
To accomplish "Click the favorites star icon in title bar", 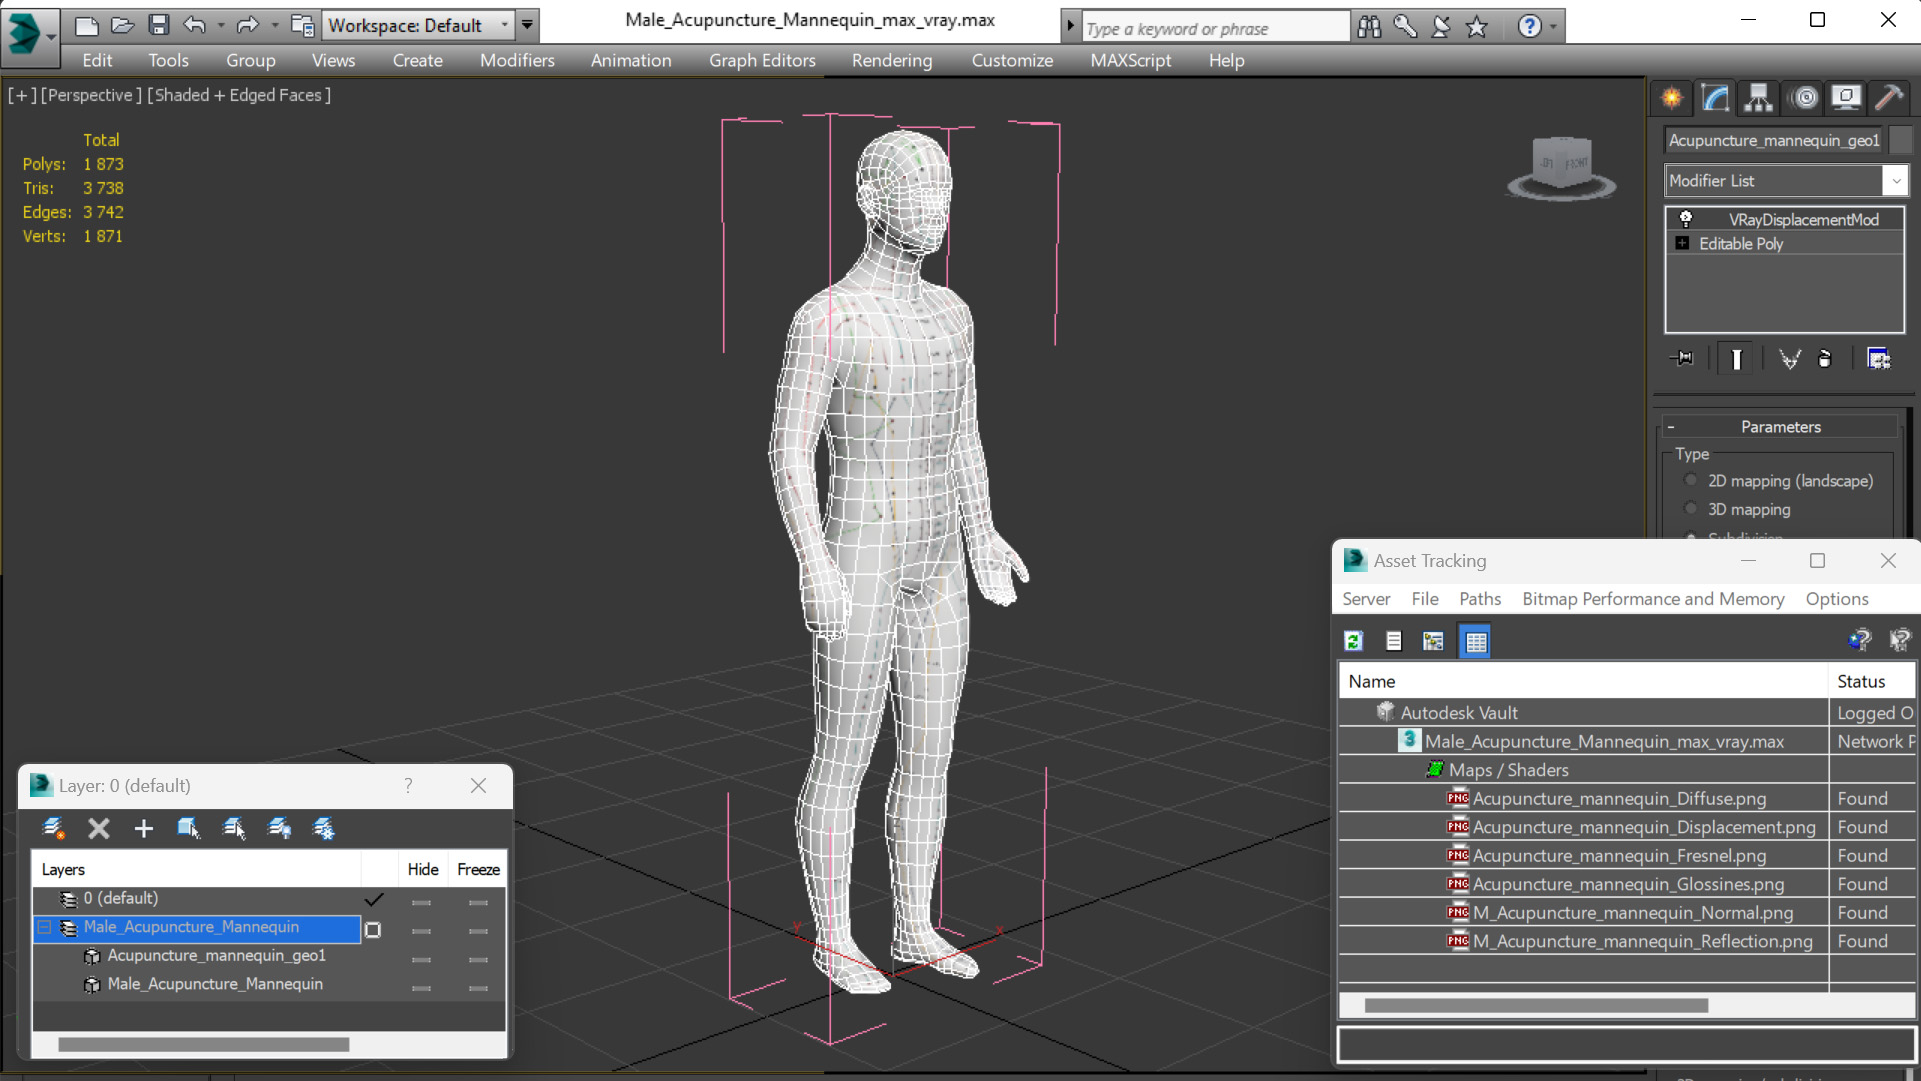I will point(1477,27).
